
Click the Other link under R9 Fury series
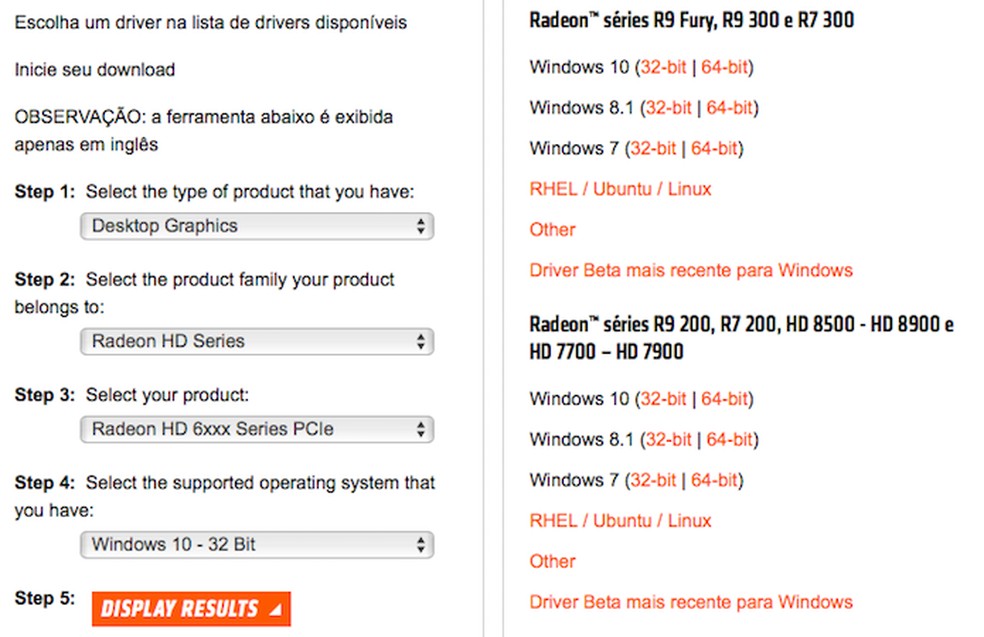click(552, 229)
